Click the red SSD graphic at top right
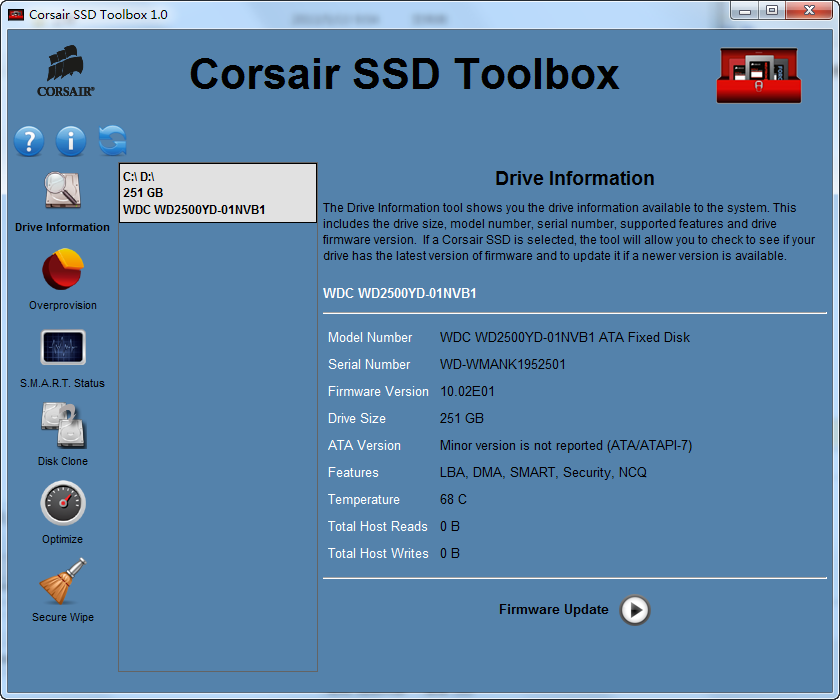840x700 pixels. click(x=758, y=75)
